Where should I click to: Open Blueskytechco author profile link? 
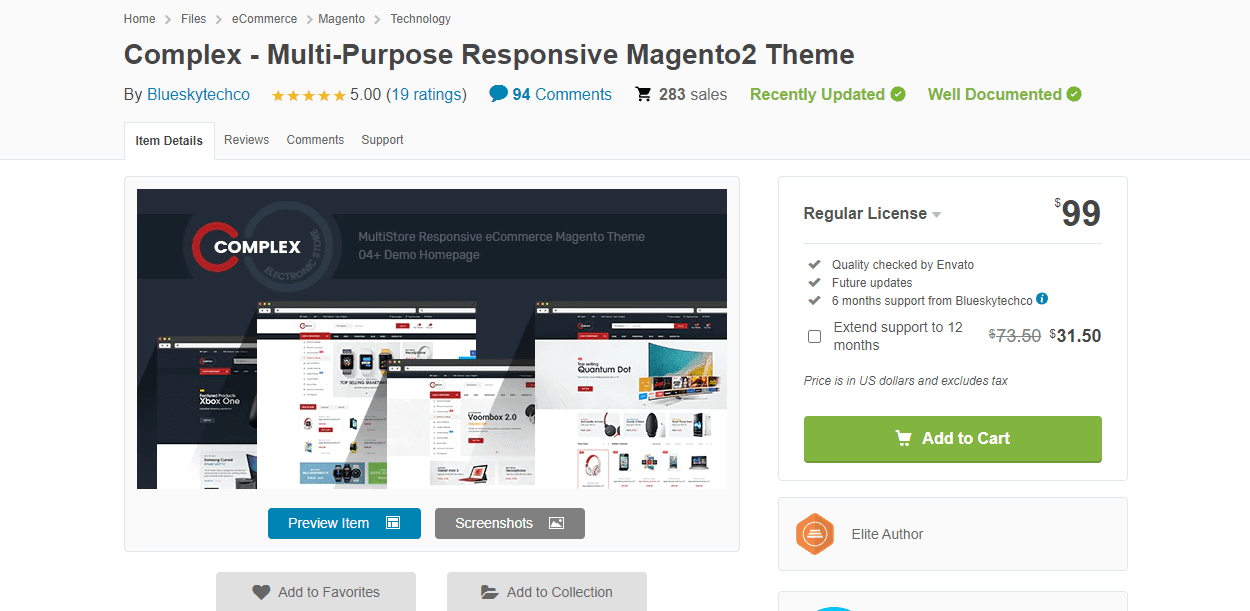click(x=198, y=95)
